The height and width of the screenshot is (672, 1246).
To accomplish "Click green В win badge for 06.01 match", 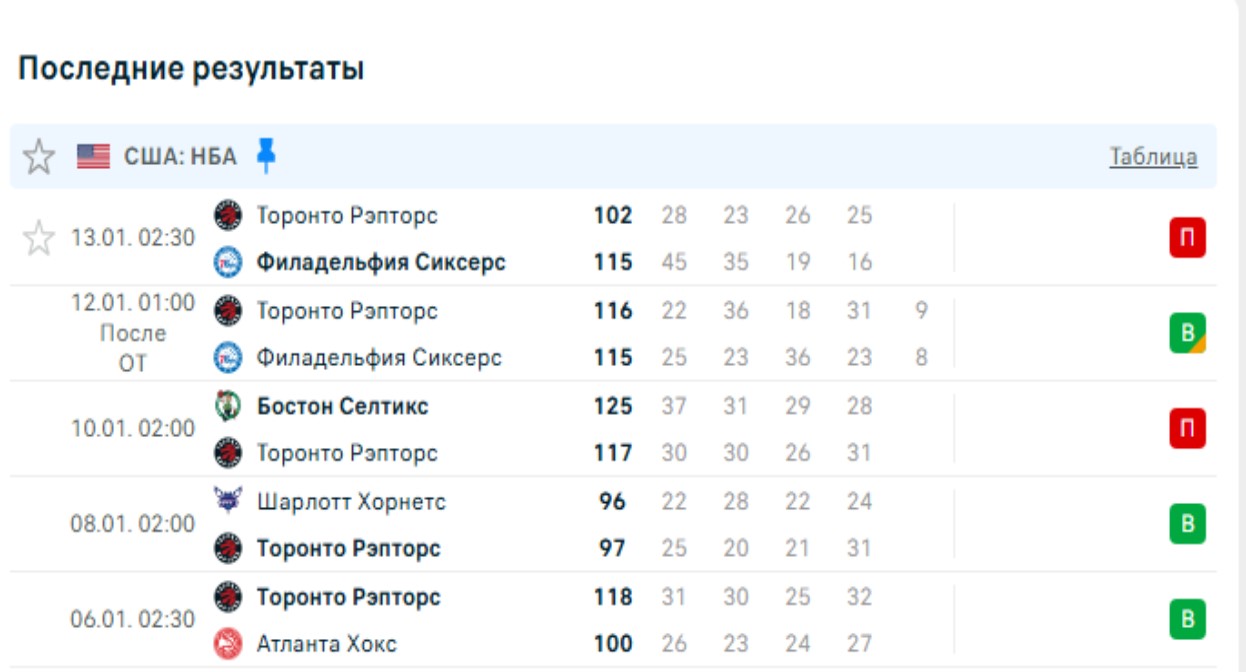I will [1187, 620].
